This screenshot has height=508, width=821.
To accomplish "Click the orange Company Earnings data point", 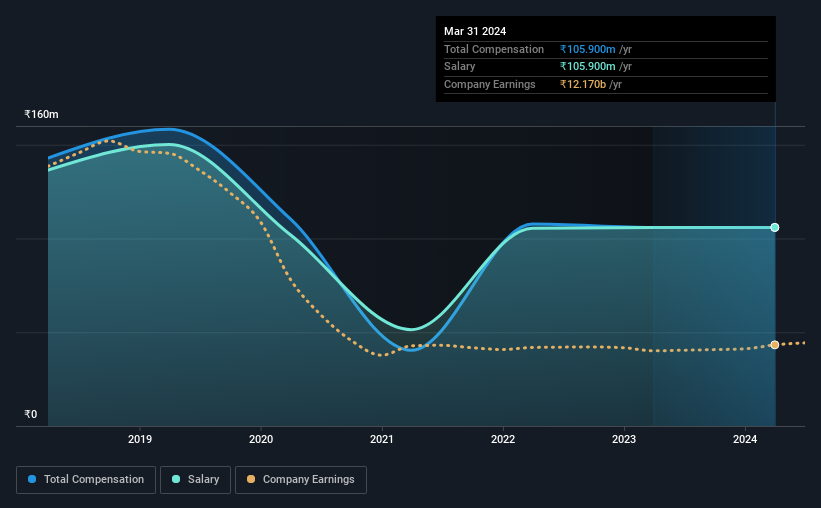I will point(775,345).
